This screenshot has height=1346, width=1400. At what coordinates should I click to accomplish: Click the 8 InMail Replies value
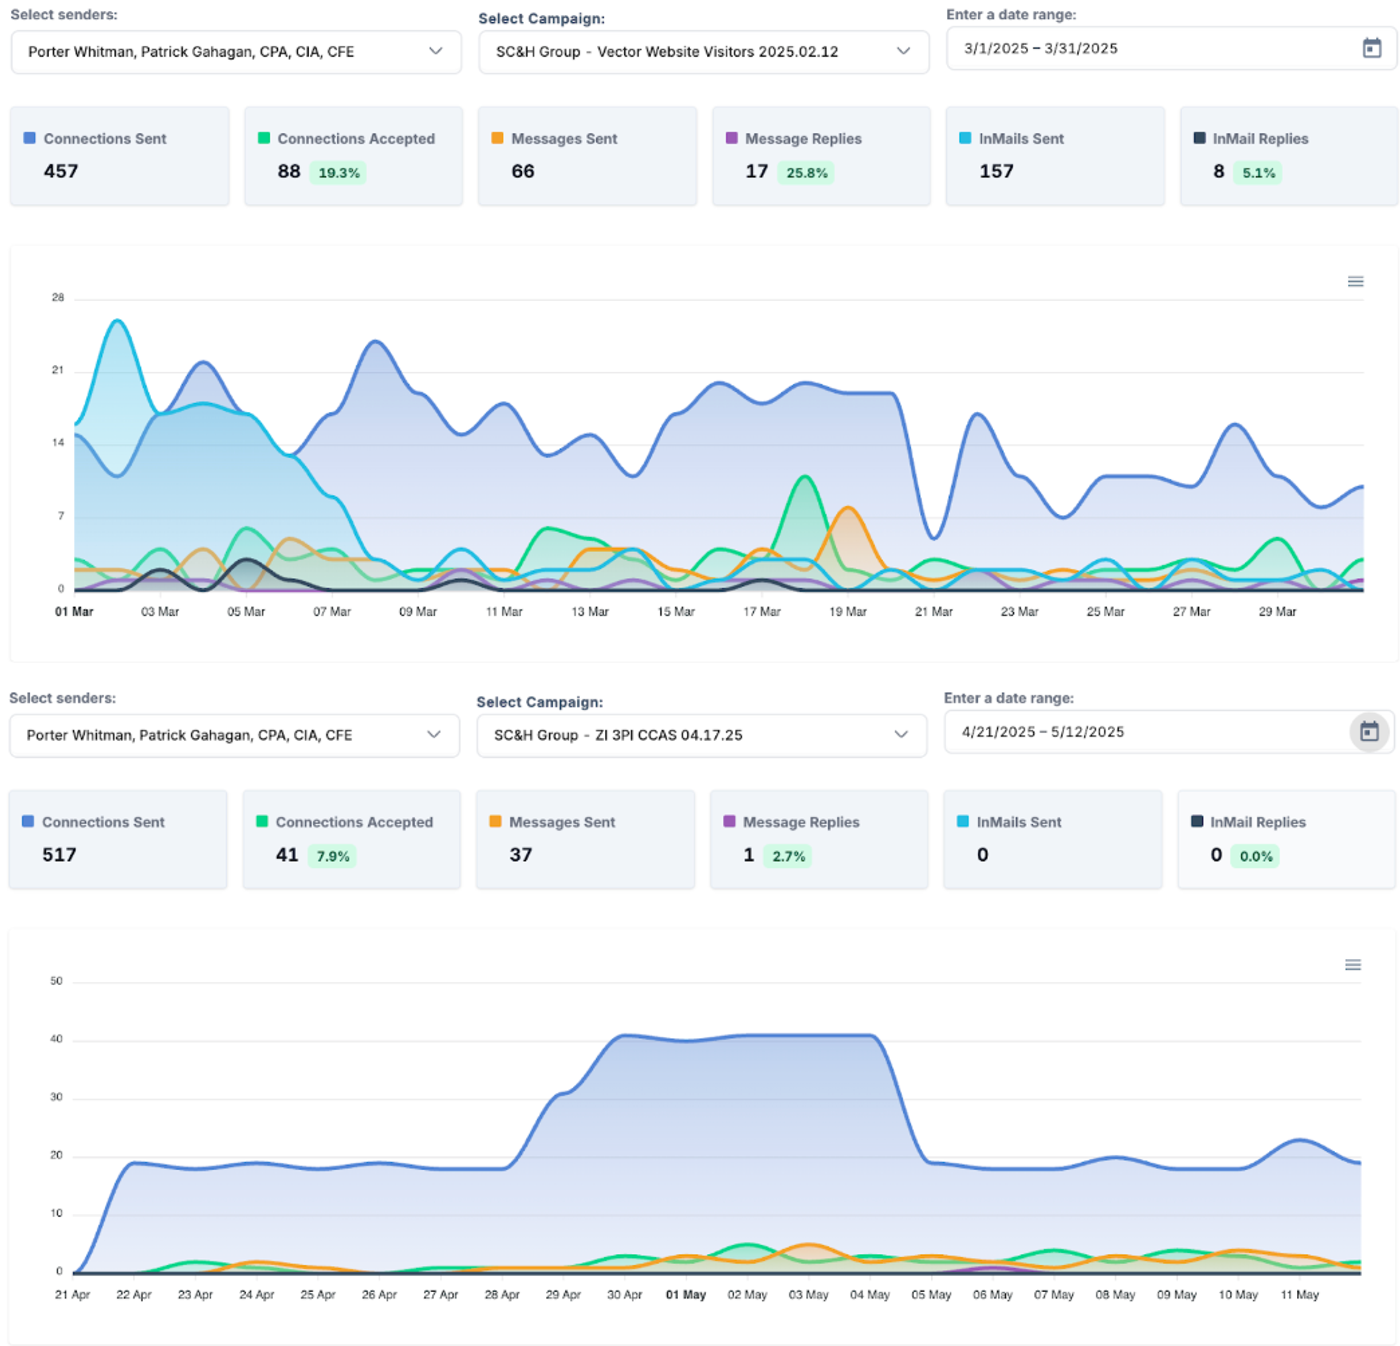click(x=1219, y=171)
